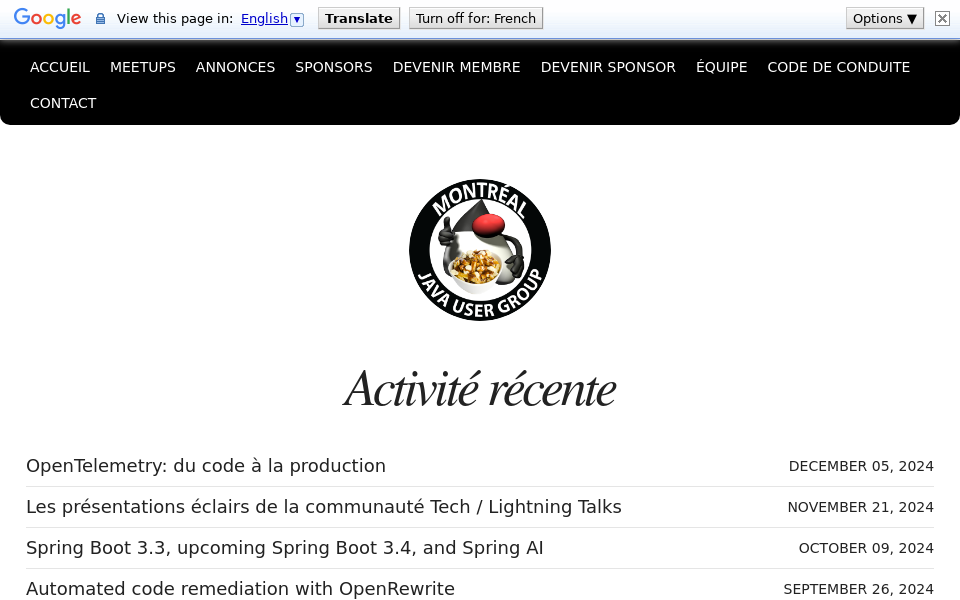Click the Google logo in the translate bar
Viewport: 960px width, 600px height.
(x=47, y=18)
